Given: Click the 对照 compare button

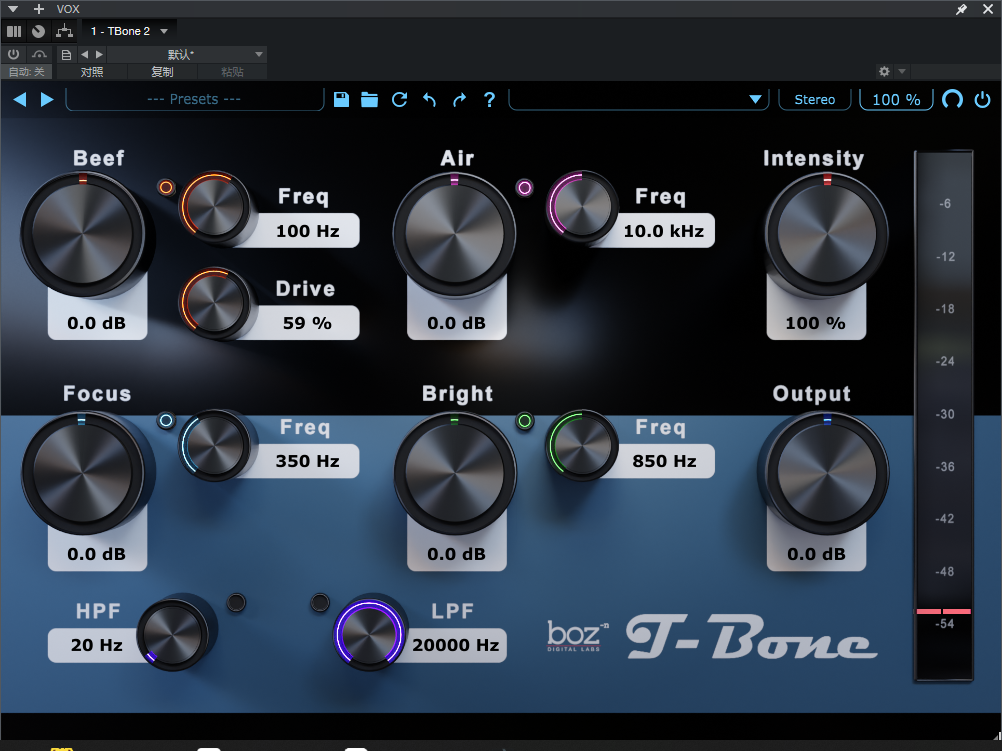Looking at the screenshot, I should 91,72.
